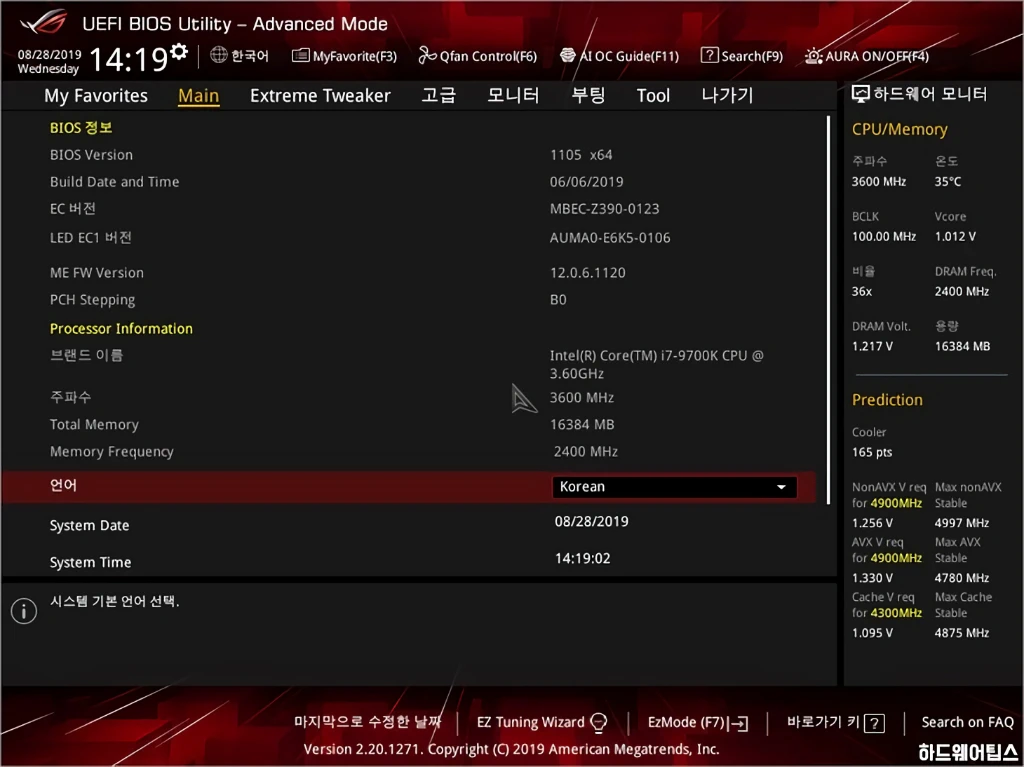Select the Main tab
This screenshot has width=1024, height=767.
coord(199,95)
